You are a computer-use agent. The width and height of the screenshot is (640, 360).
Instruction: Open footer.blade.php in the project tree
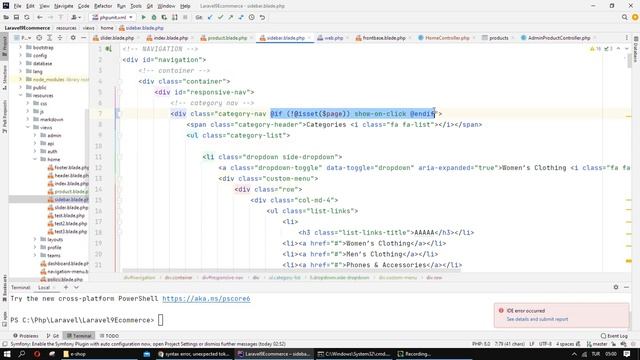coord(68,167)
